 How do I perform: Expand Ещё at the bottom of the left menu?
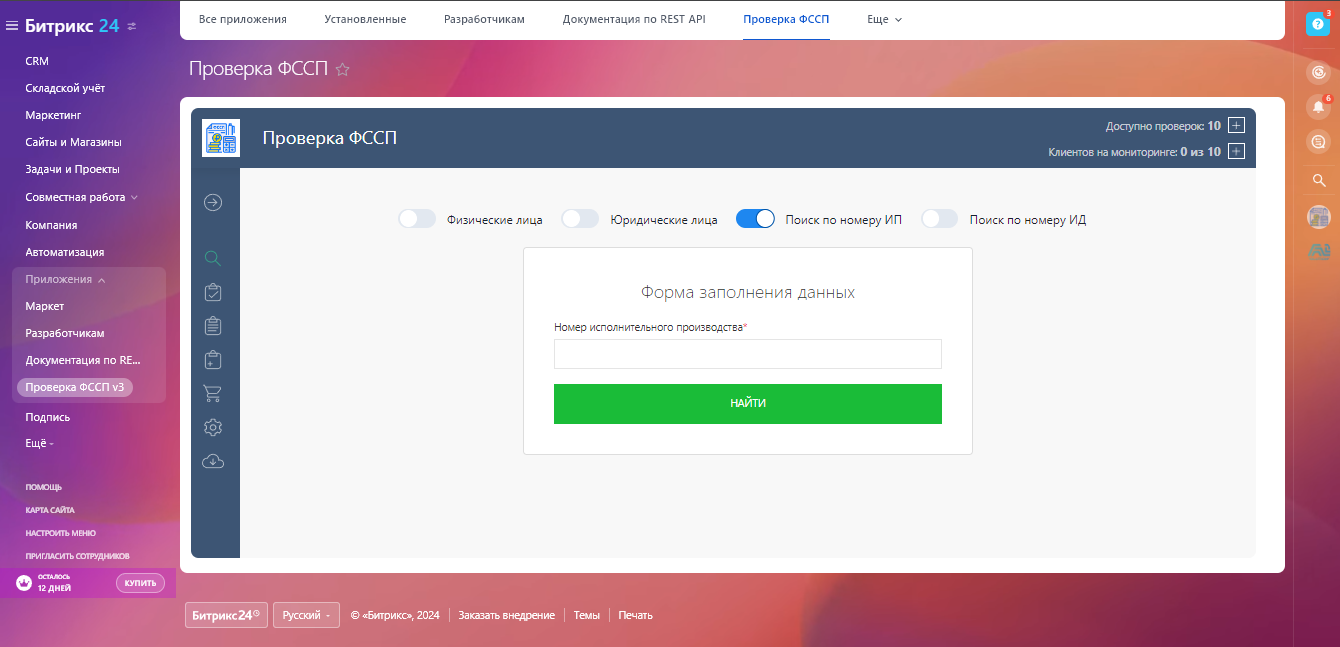[40, 443]
